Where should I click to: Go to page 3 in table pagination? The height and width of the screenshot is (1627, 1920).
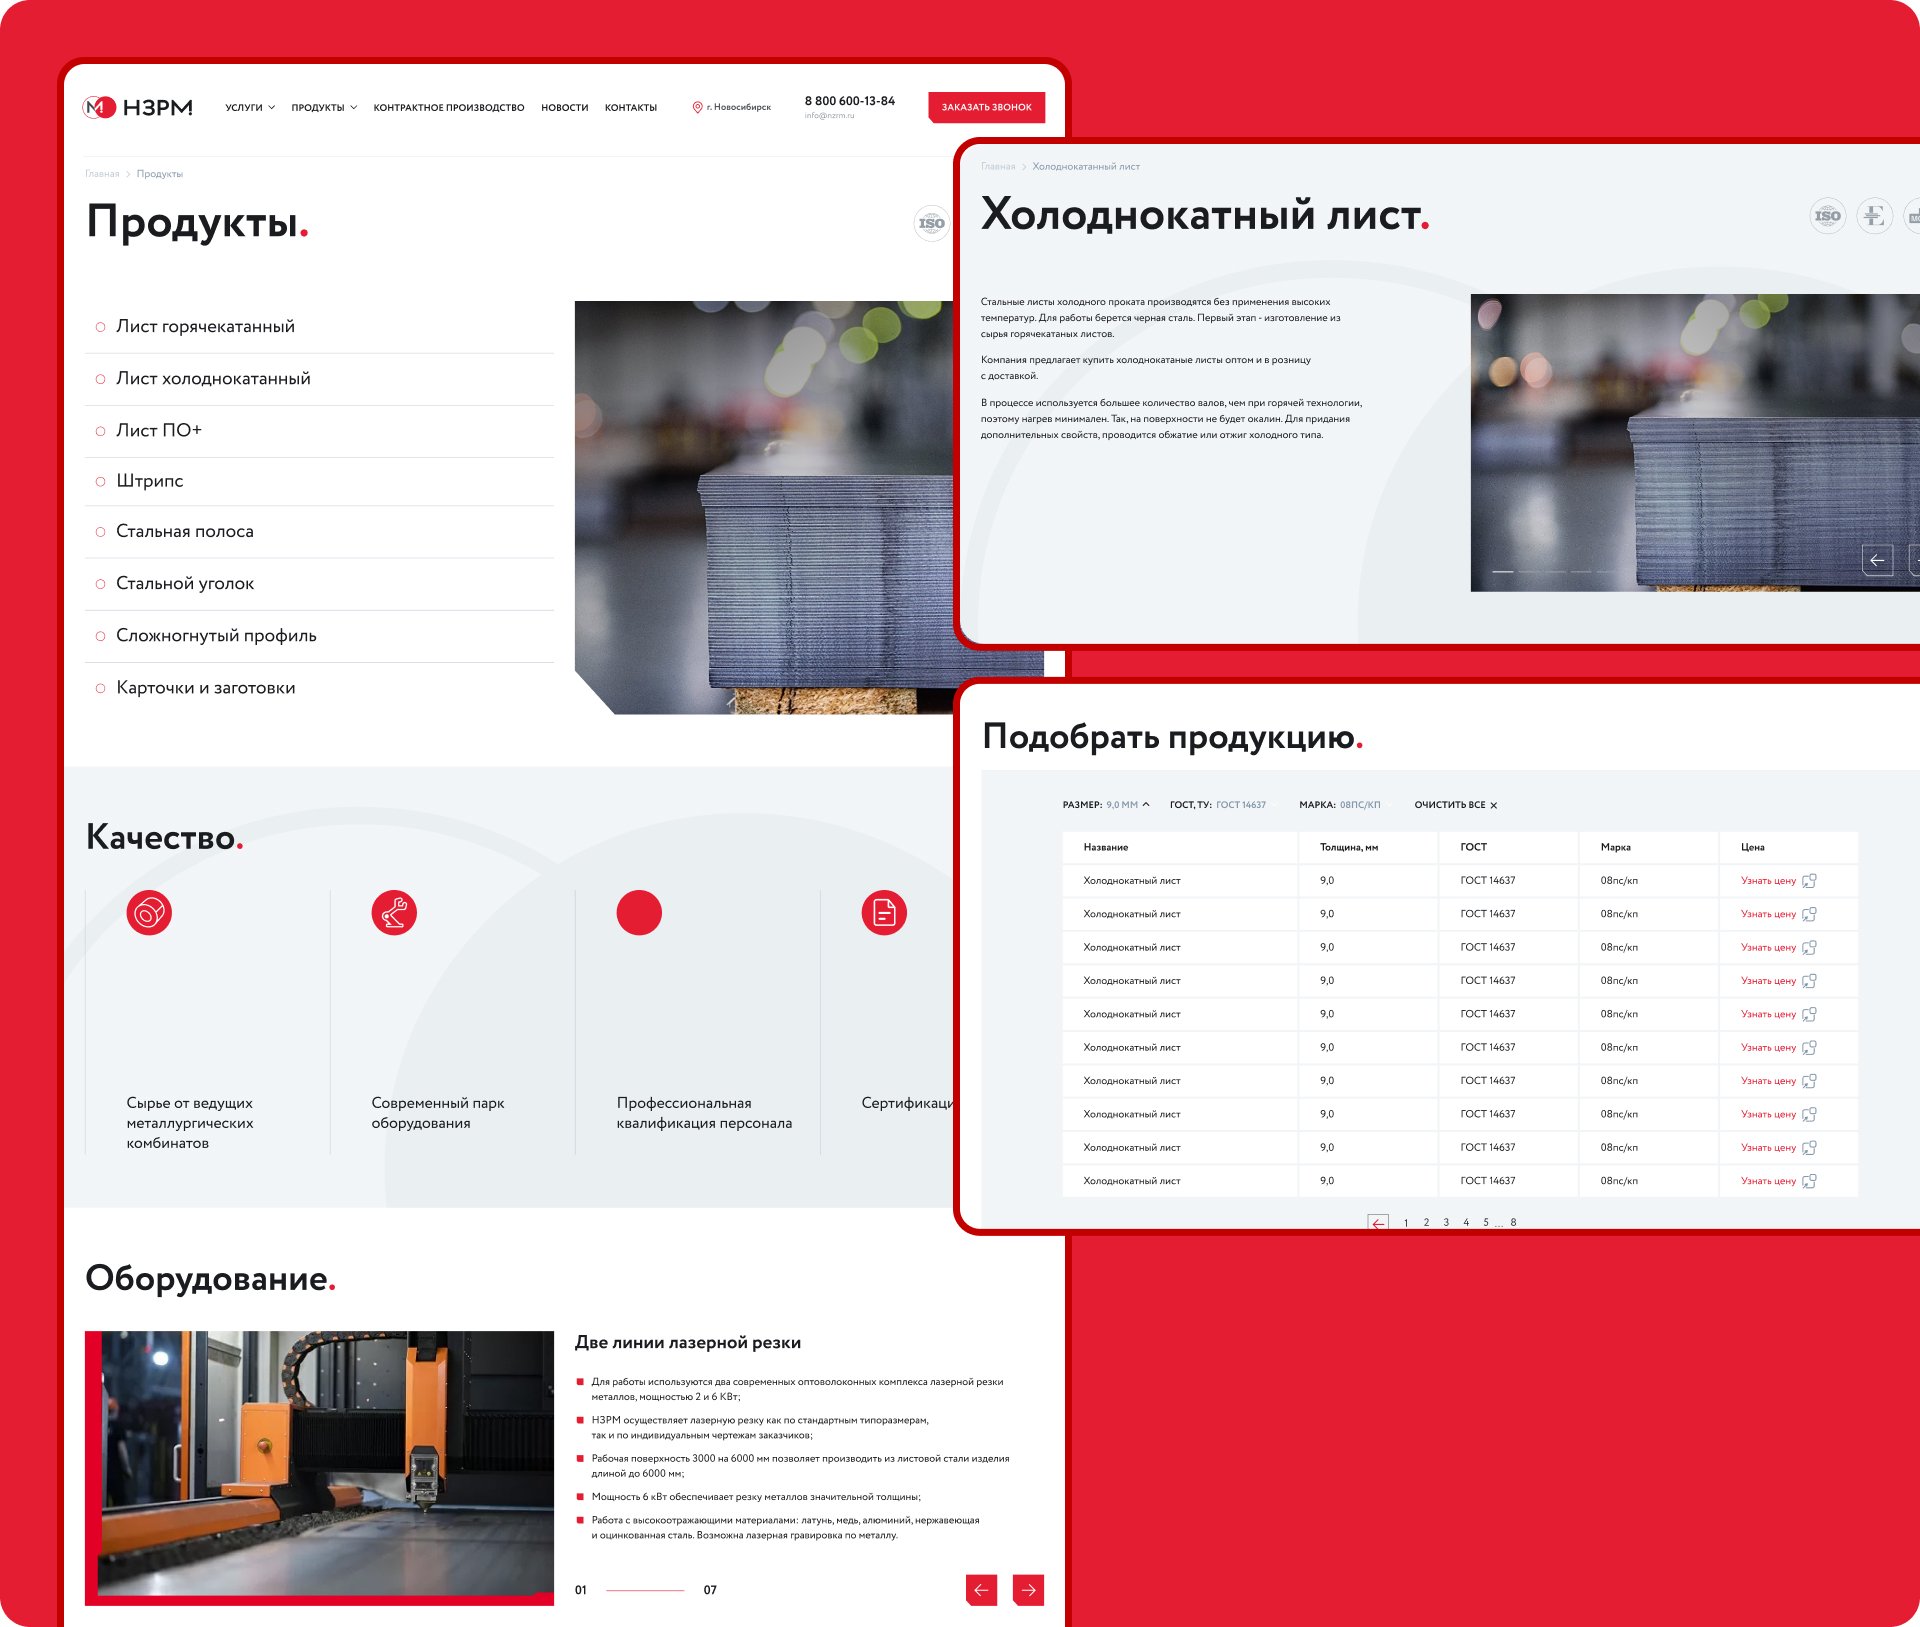(1446, 1222)
